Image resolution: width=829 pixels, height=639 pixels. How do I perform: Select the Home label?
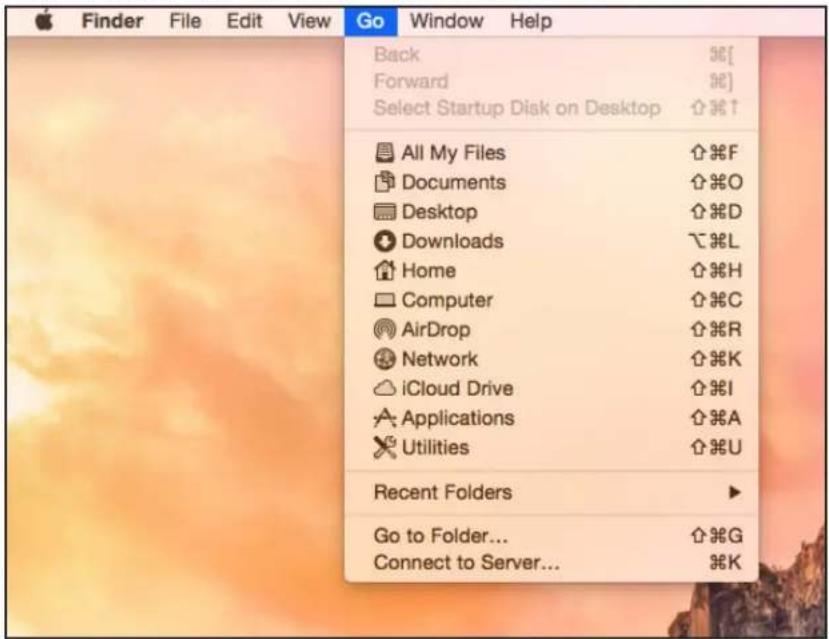click(x=429, y=271)
